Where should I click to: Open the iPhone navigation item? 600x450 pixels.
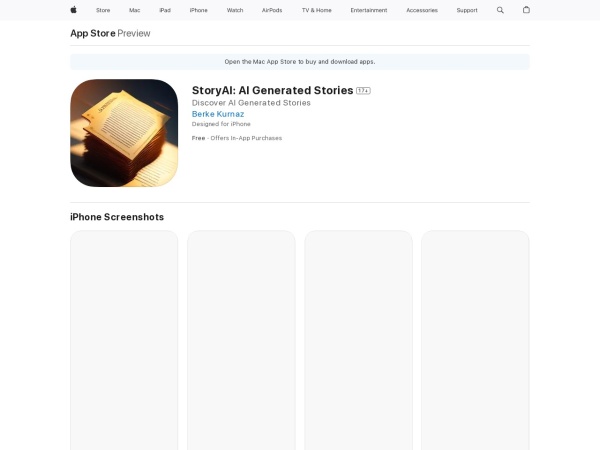[x=199, y=10]
